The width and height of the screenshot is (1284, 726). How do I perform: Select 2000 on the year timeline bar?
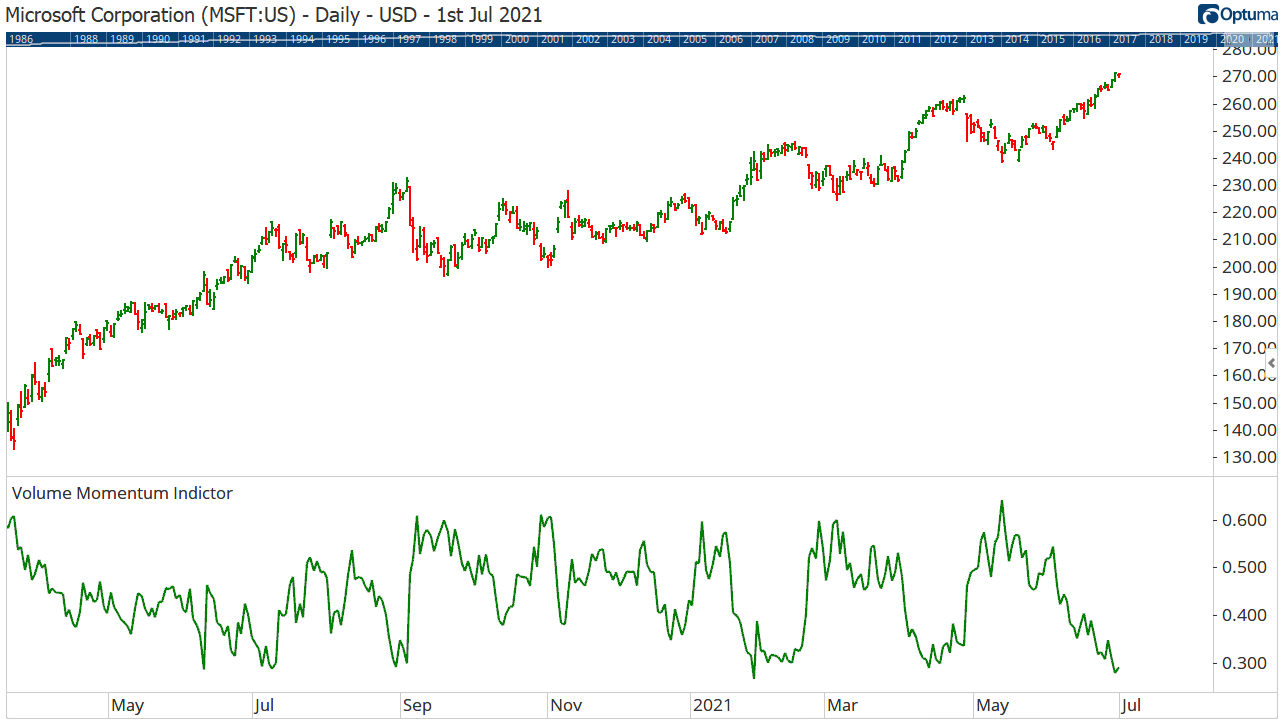517,39
